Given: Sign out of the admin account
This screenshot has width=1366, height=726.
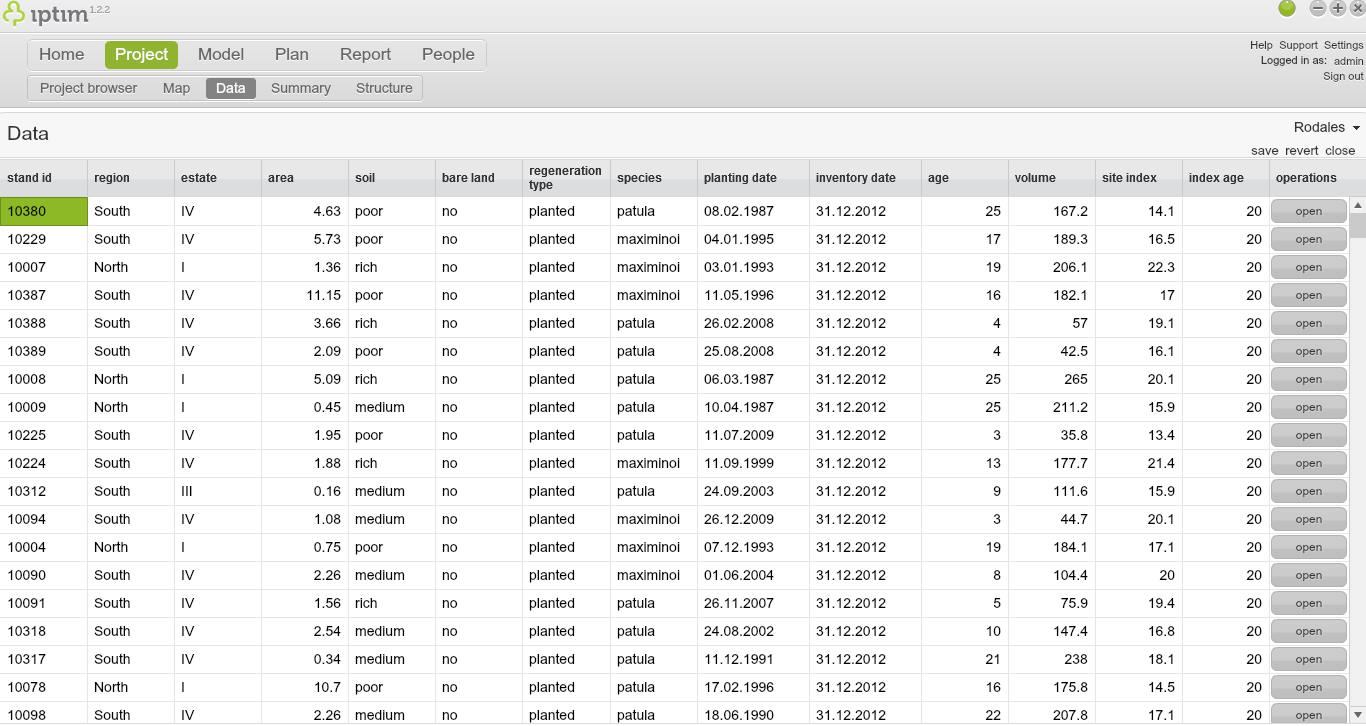Looking at the screenshot, I should coord(1342,75).
